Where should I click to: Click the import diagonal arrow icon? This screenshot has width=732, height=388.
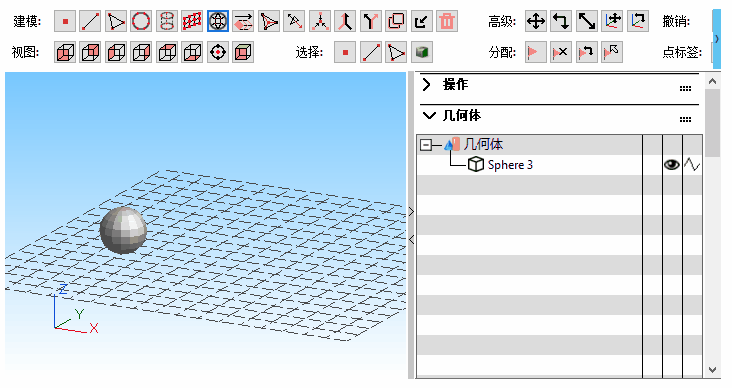(x=422, y=21)
